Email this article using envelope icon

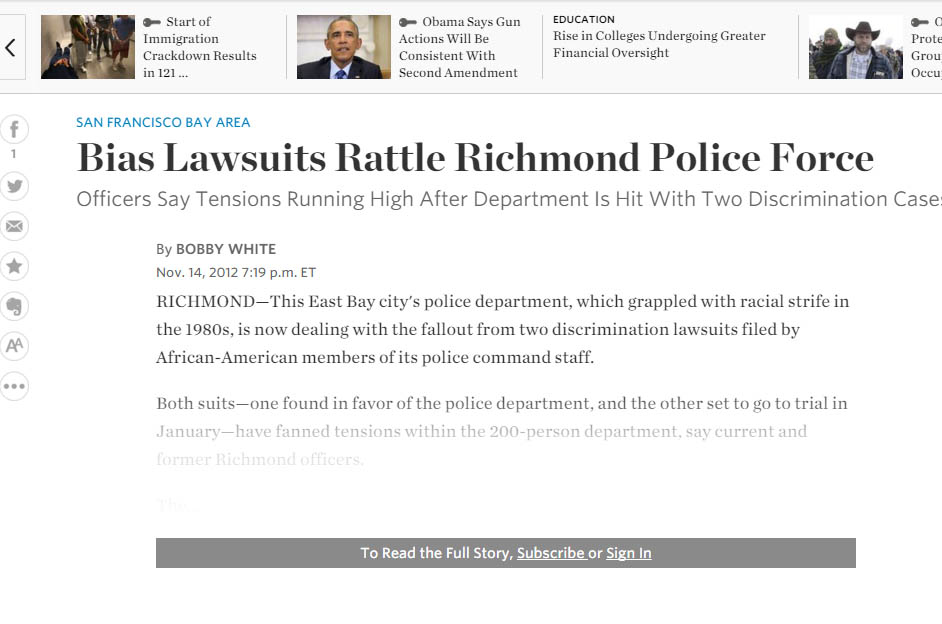[x=14, y=226]
